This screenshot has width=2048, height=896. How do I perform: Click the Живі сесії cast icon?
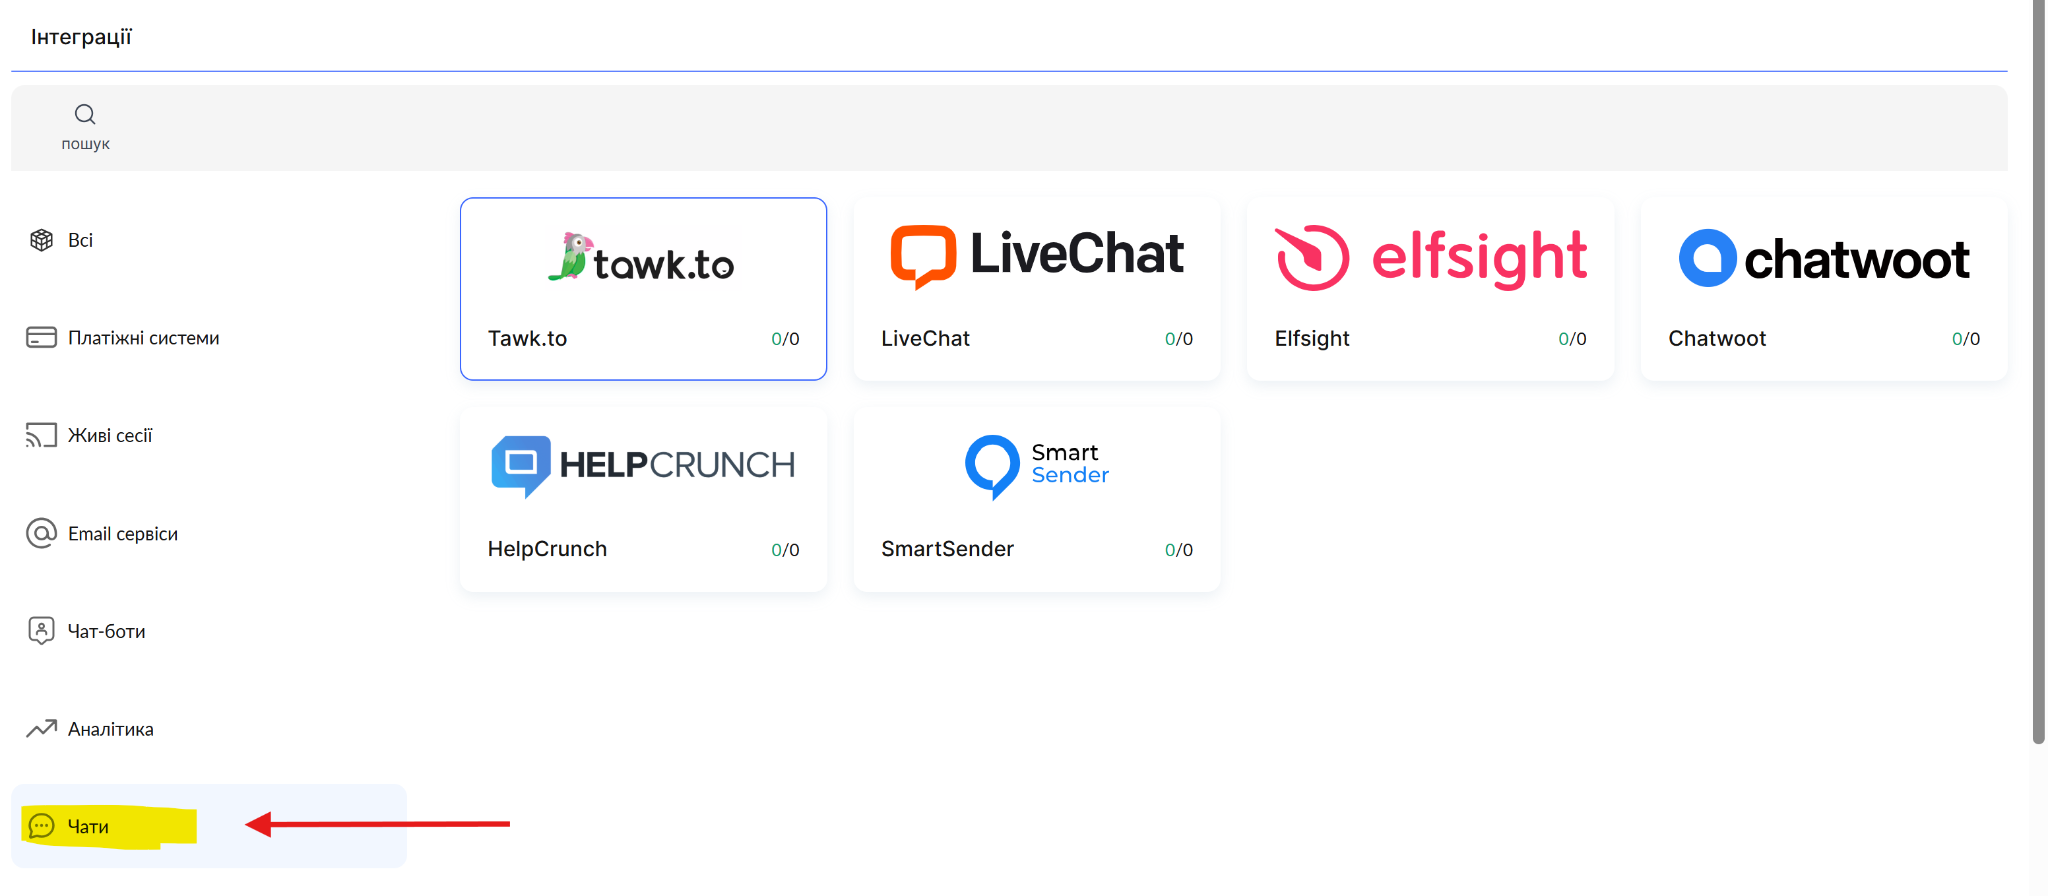[x=41, y=435]
